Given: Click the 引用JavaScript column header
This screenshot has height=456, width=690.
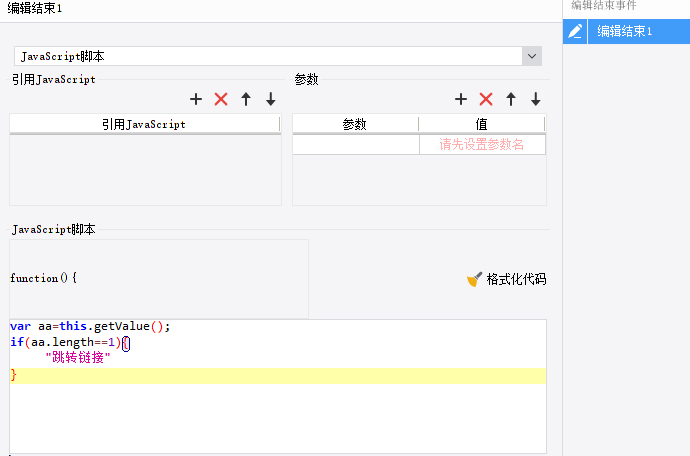Looking at the screenshot, I should click(145, 124).
